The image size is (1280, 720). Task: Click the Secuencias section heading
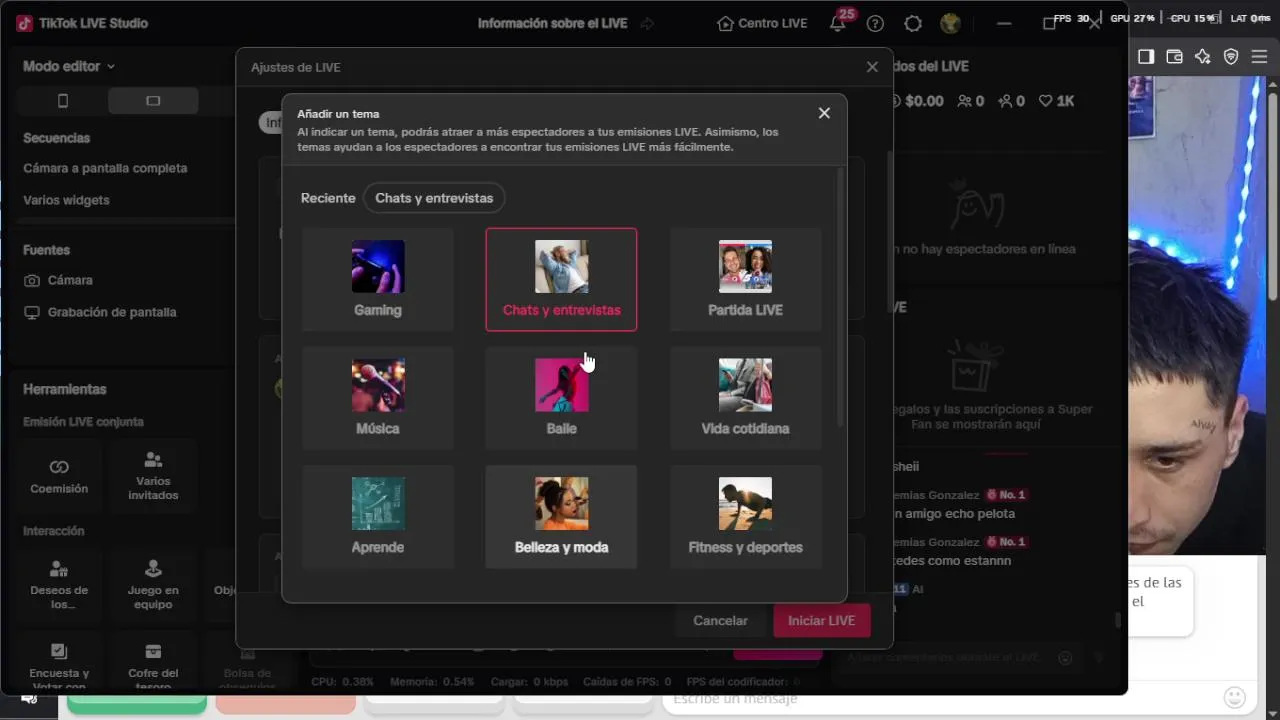57,138
